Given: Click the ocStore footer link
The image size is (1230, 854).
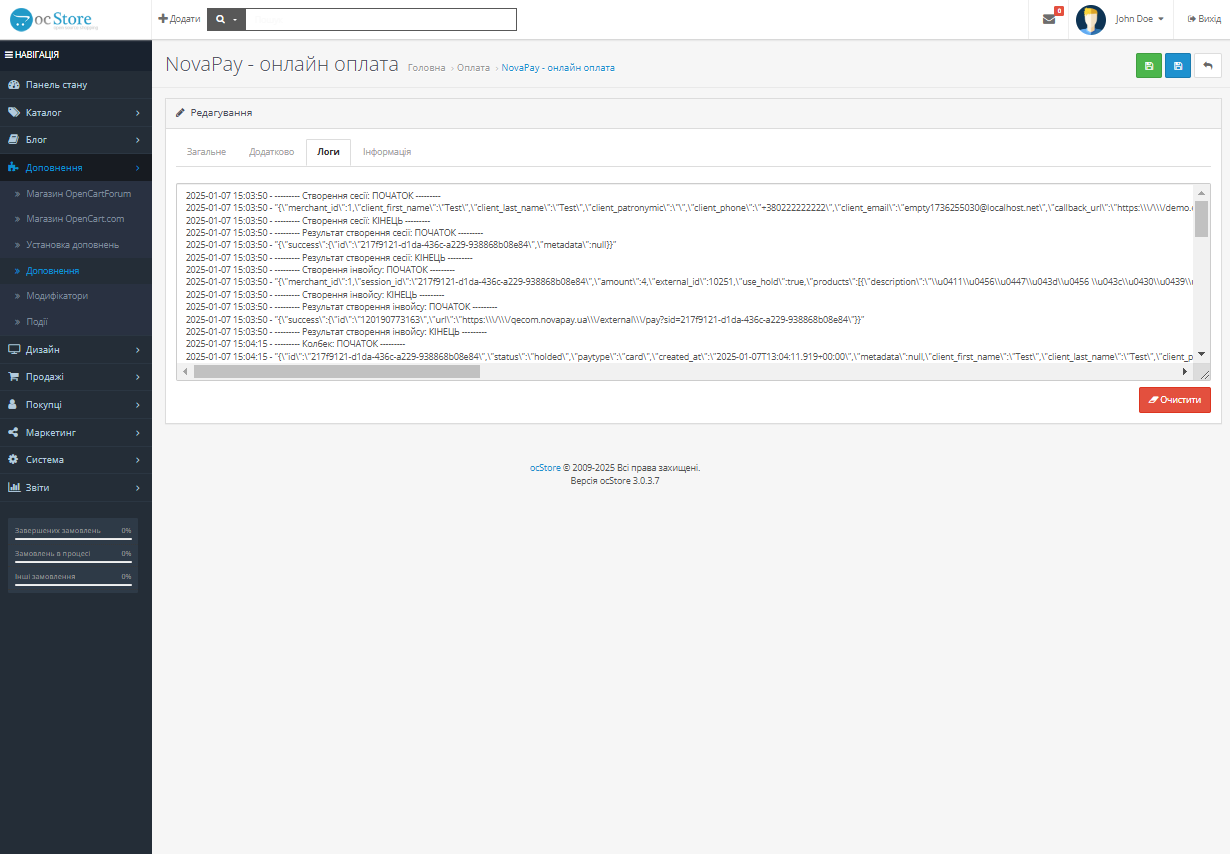Looking at the screenshot, I should pyautogui.click(x=545, y=467).
